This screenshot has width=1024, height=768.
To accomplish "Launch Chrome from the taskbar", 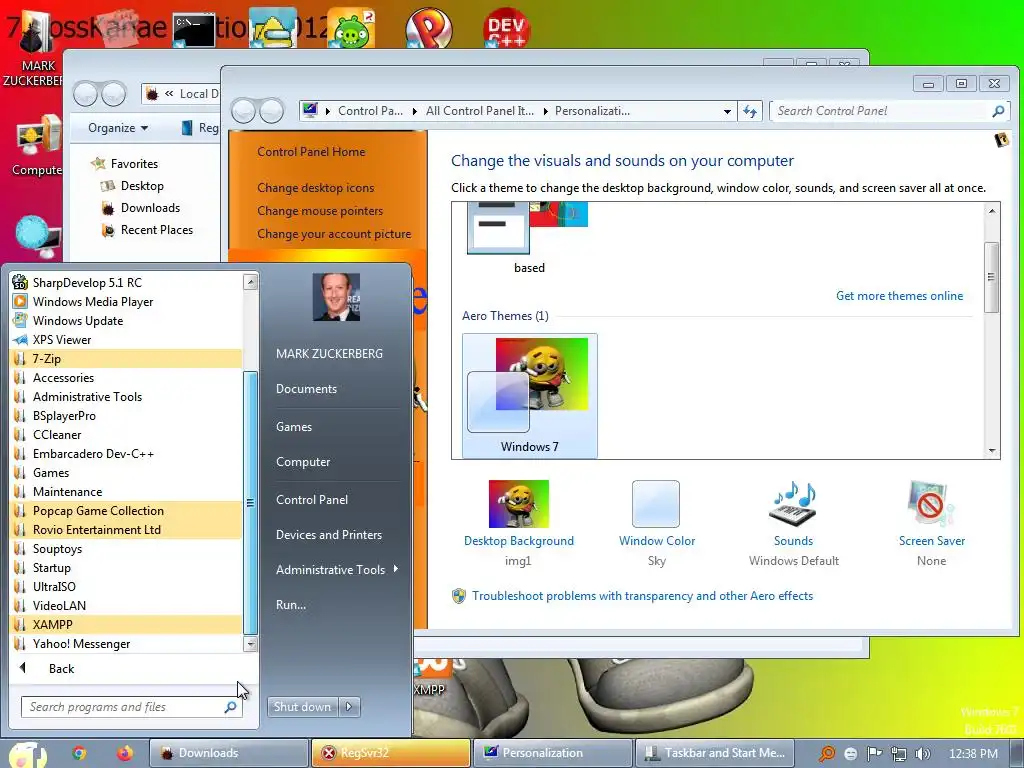I will (x=79, y=753).
